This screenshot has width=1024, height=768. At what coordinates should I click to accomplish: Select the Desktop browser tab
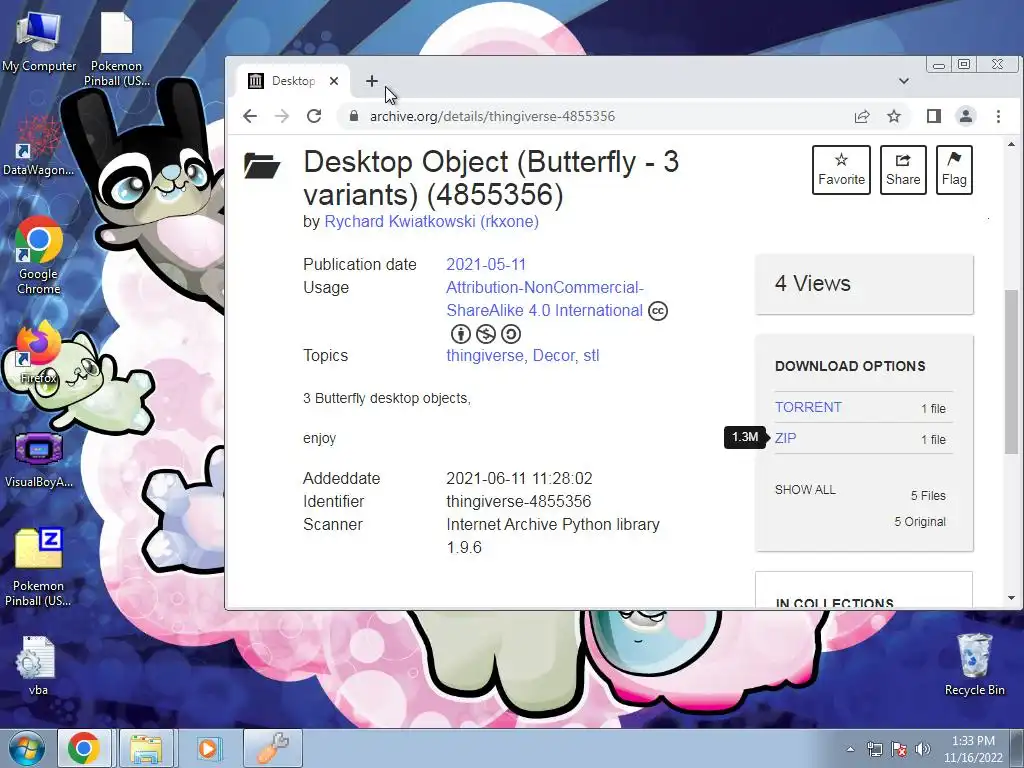(293, 81)
